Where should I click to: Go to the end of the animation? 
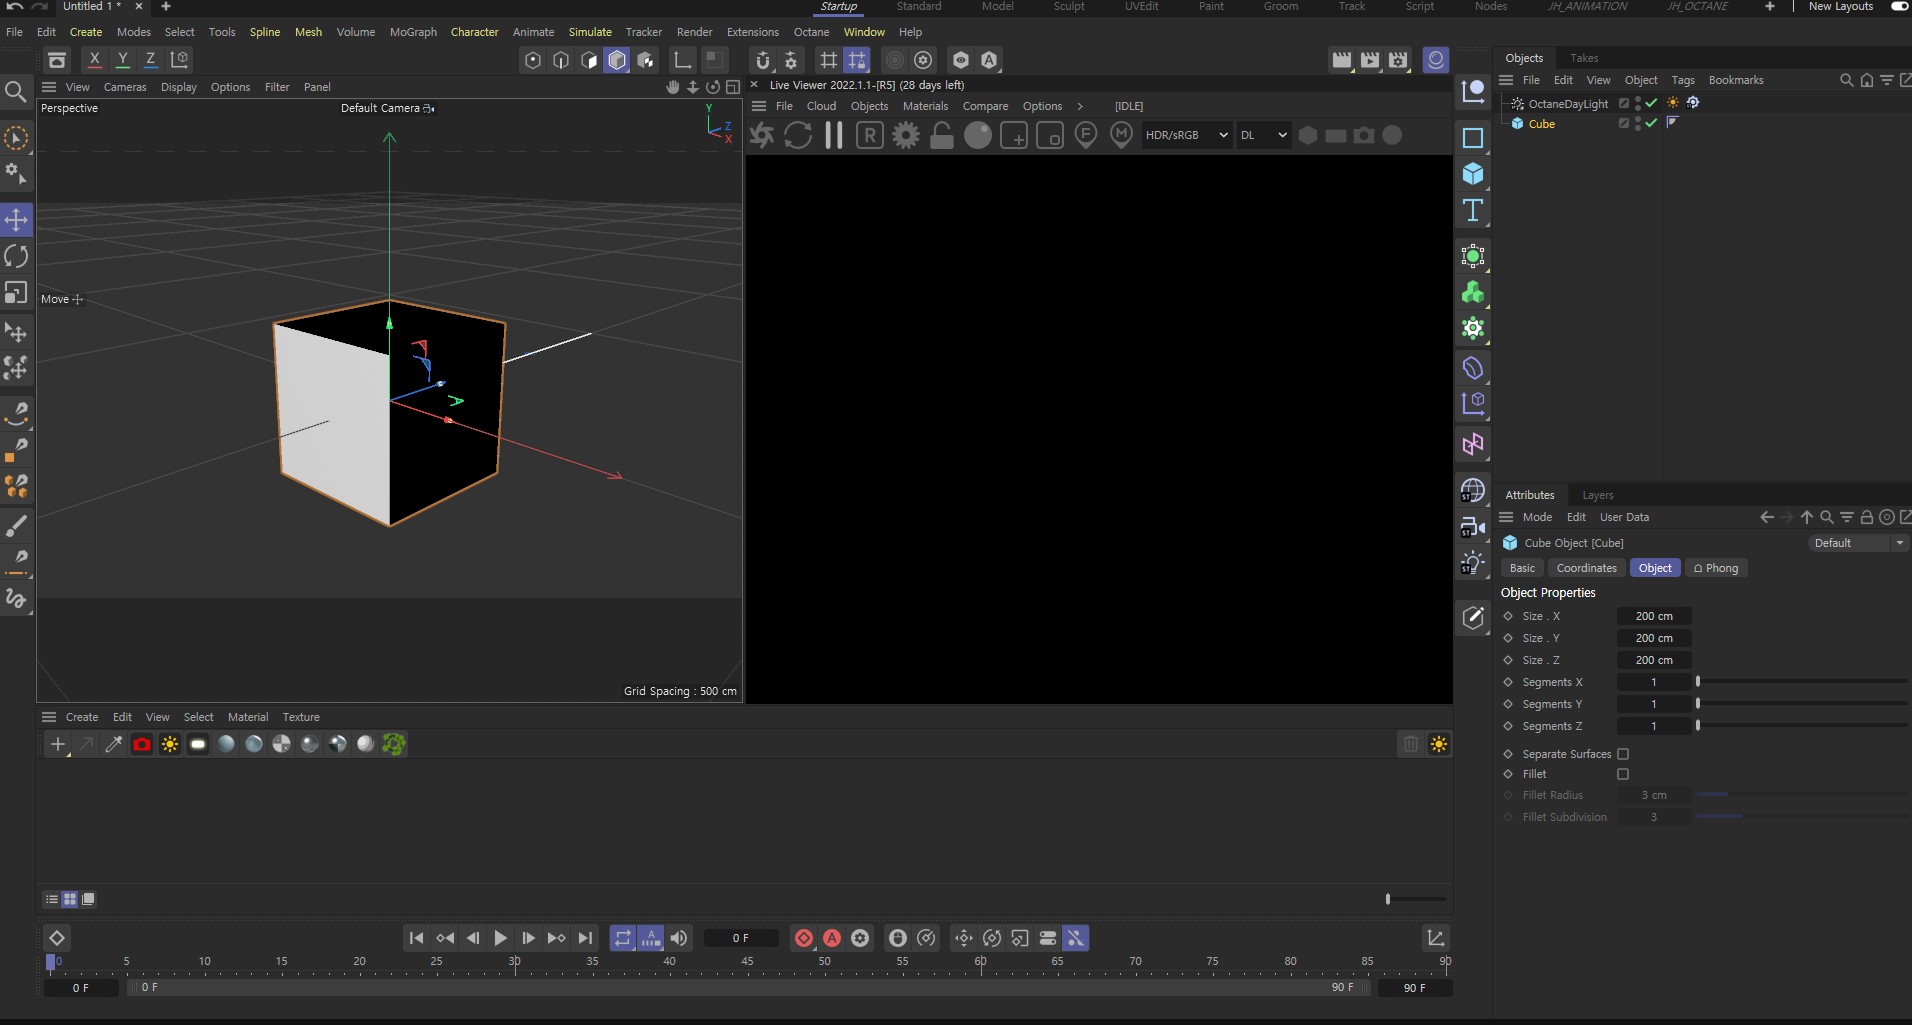pos(585,938)
